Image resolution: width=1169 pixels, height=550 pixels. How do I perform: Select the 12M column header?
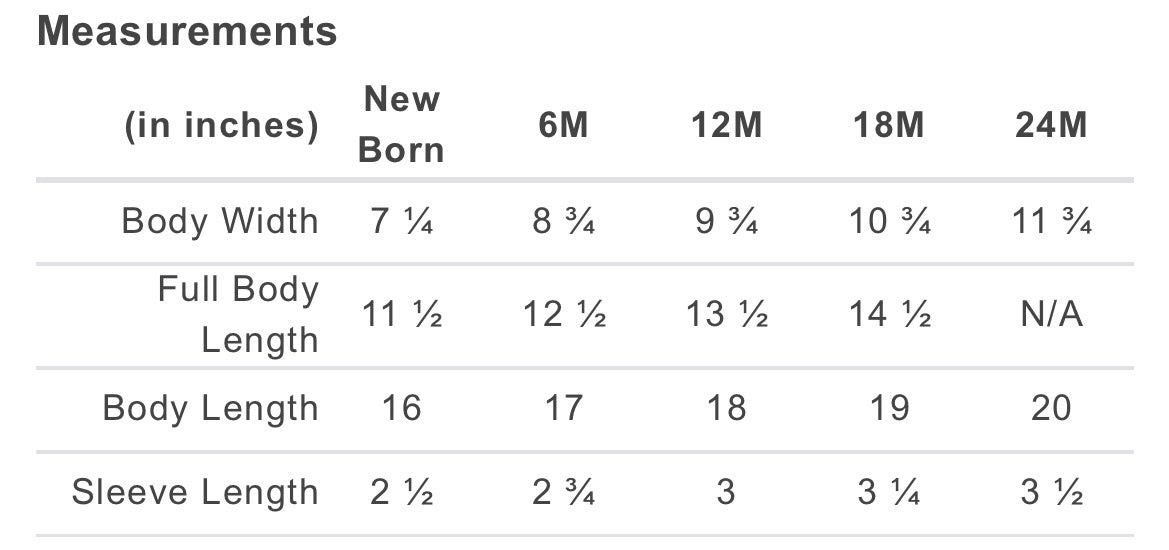(x=726, y=124)
